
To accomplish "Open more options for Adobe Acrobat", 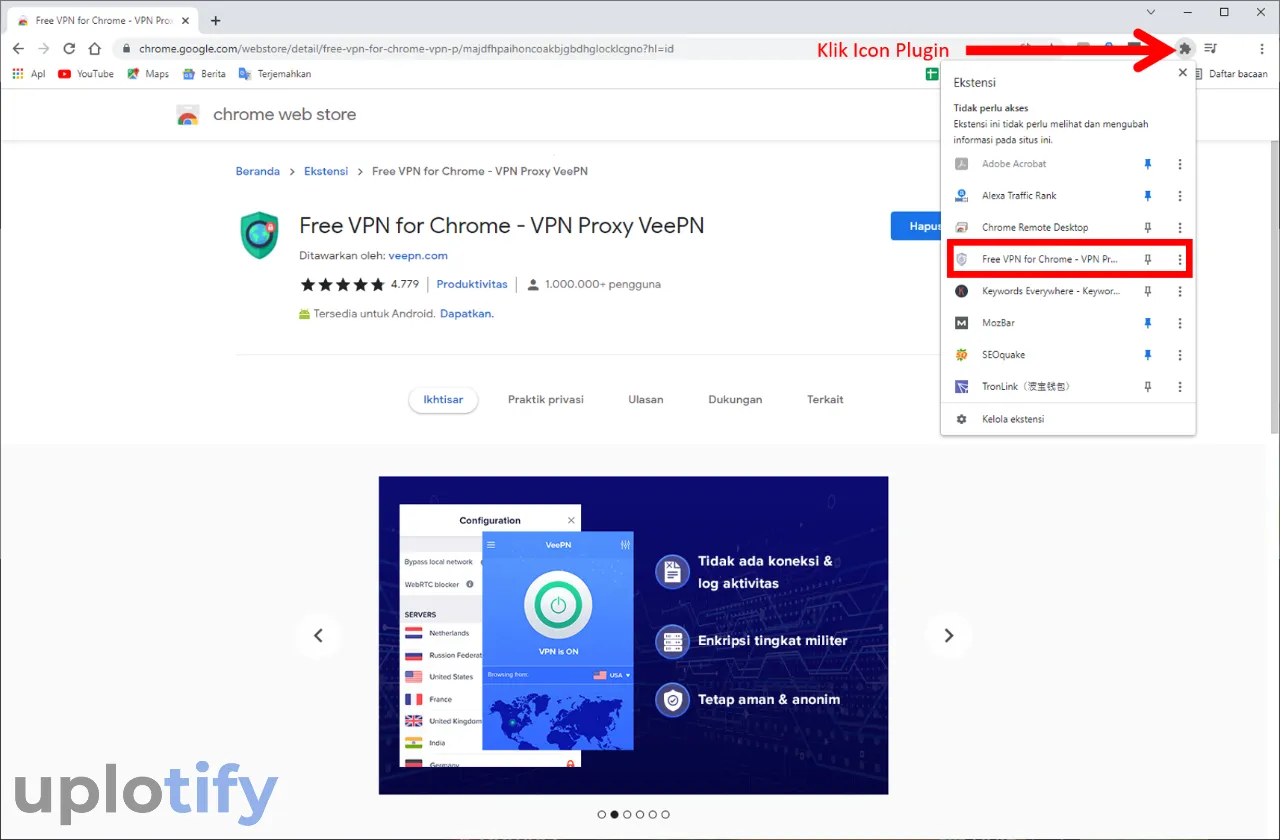I will coord(1180,164).
